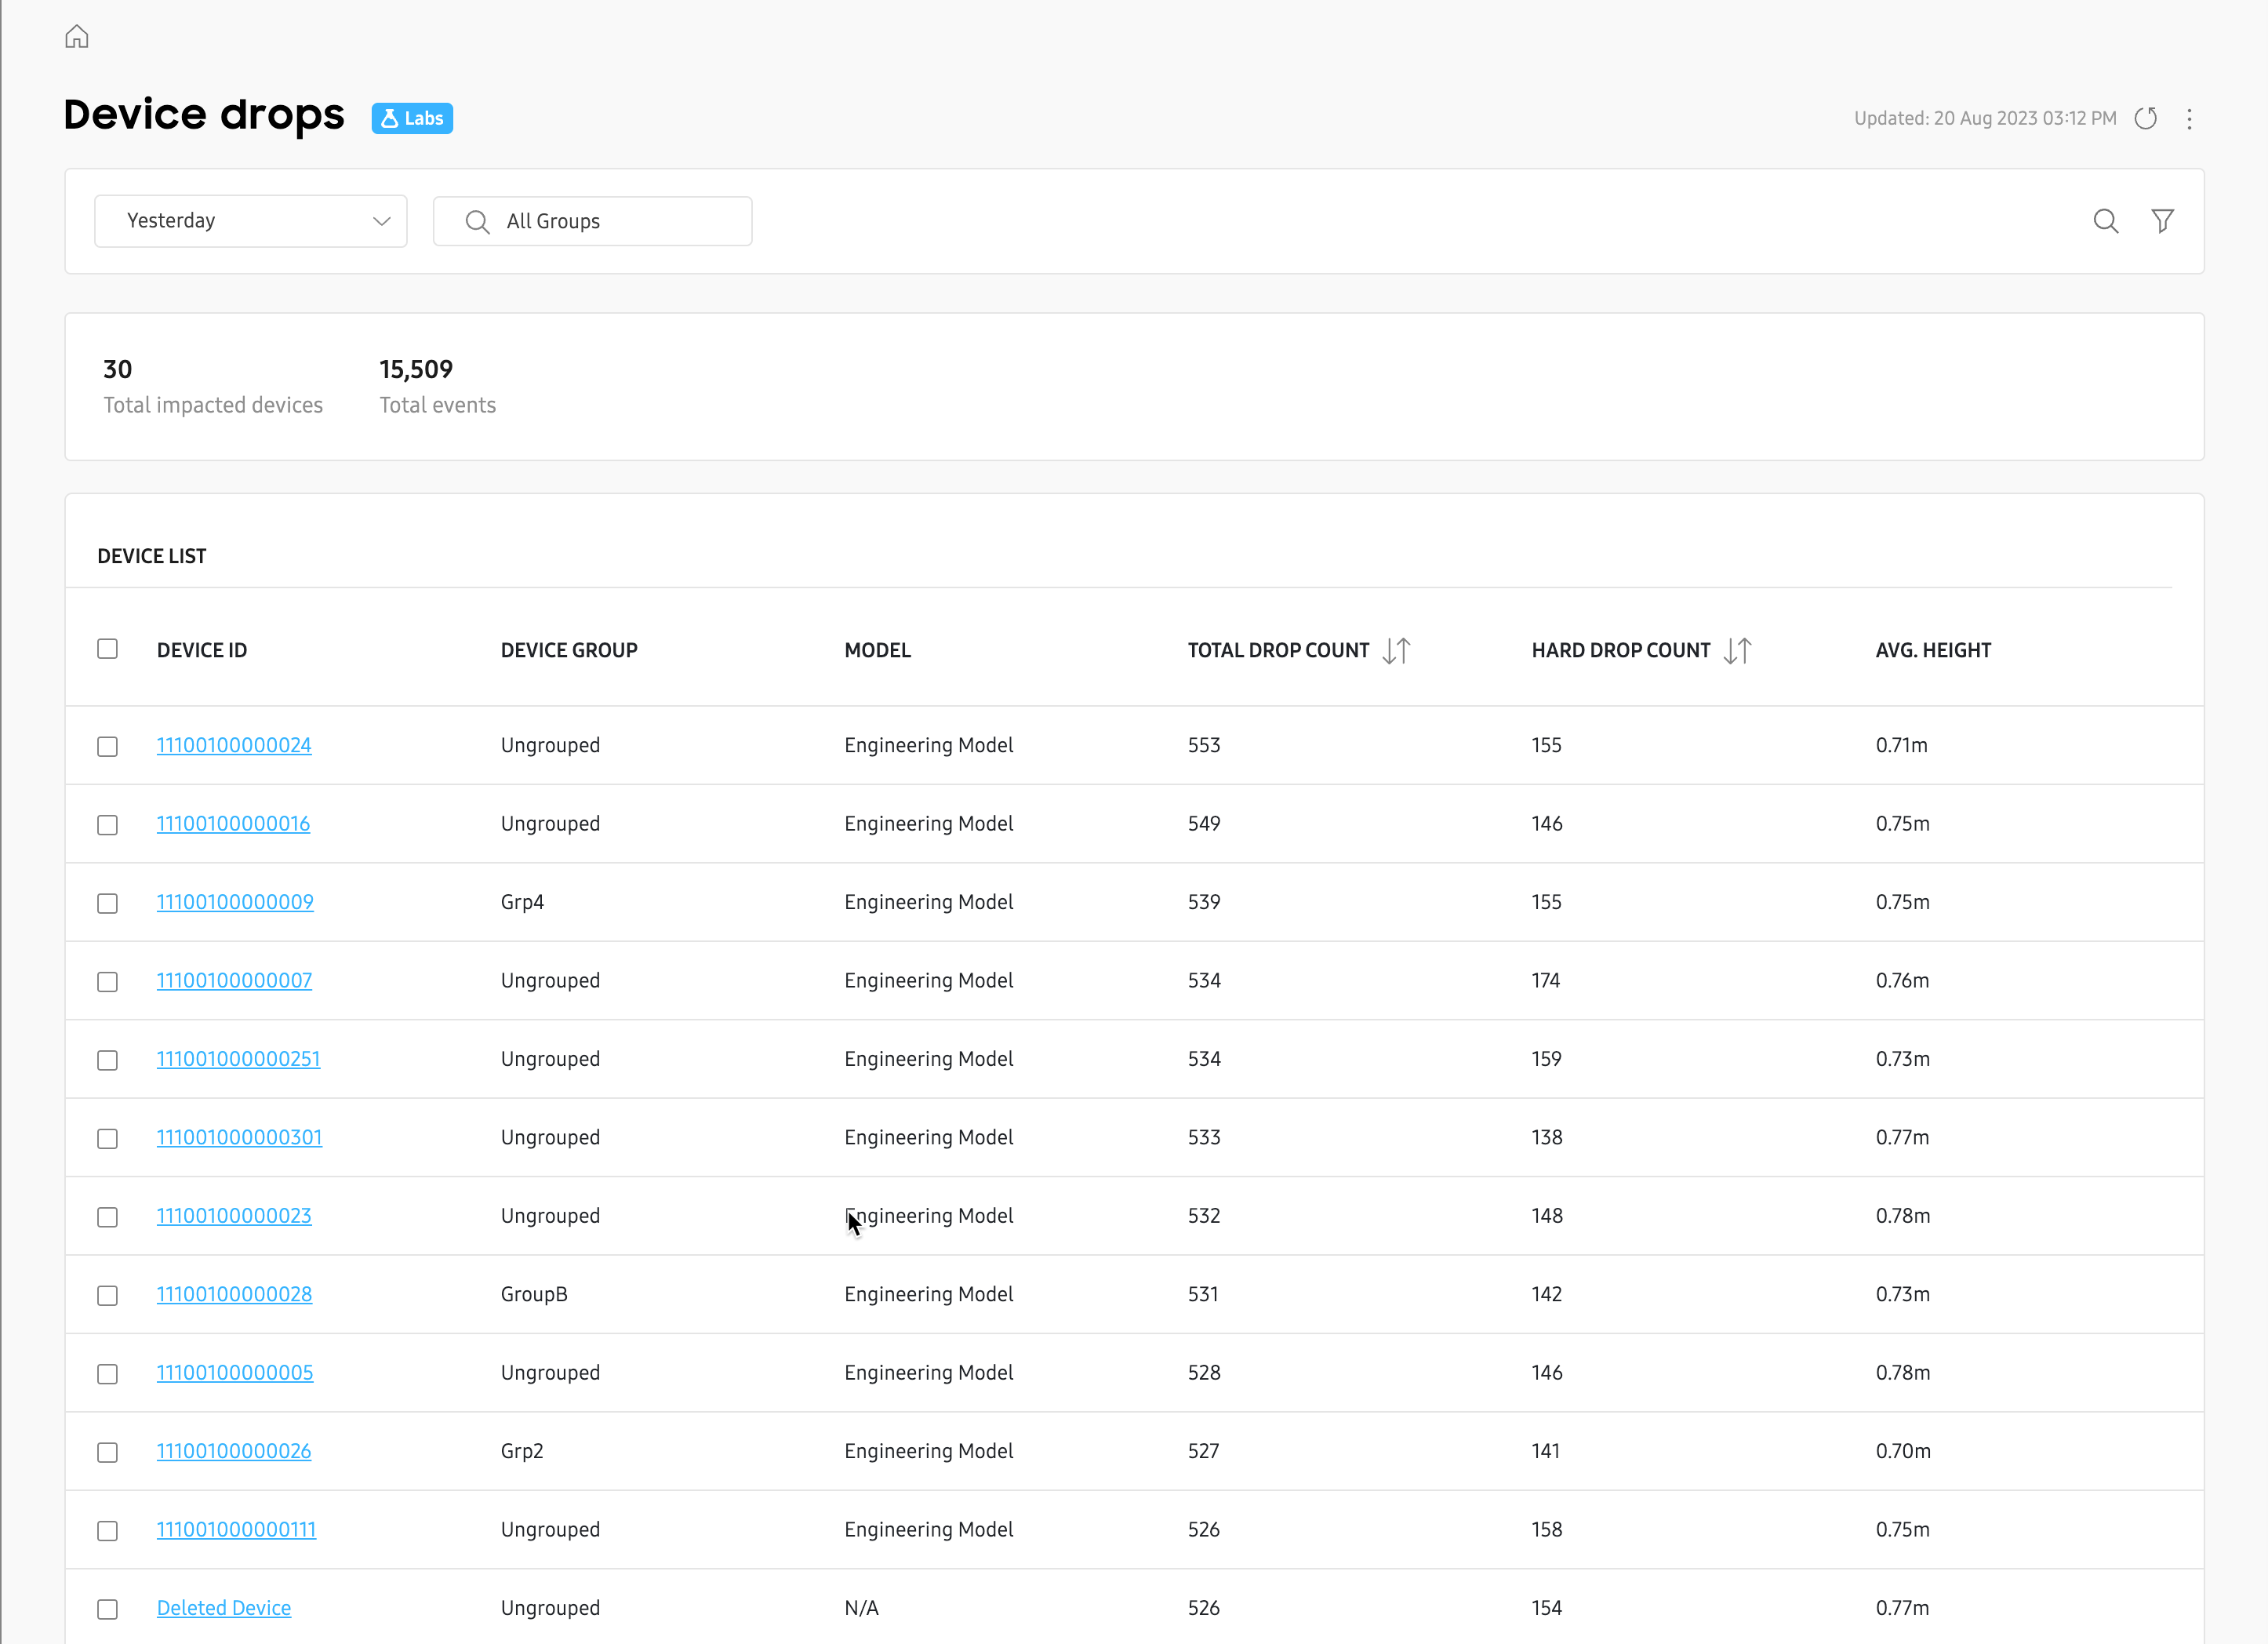2268x1644 pixels.
Task: Click the Model column header
Action: pyautogui.click(x=877, y=651)
